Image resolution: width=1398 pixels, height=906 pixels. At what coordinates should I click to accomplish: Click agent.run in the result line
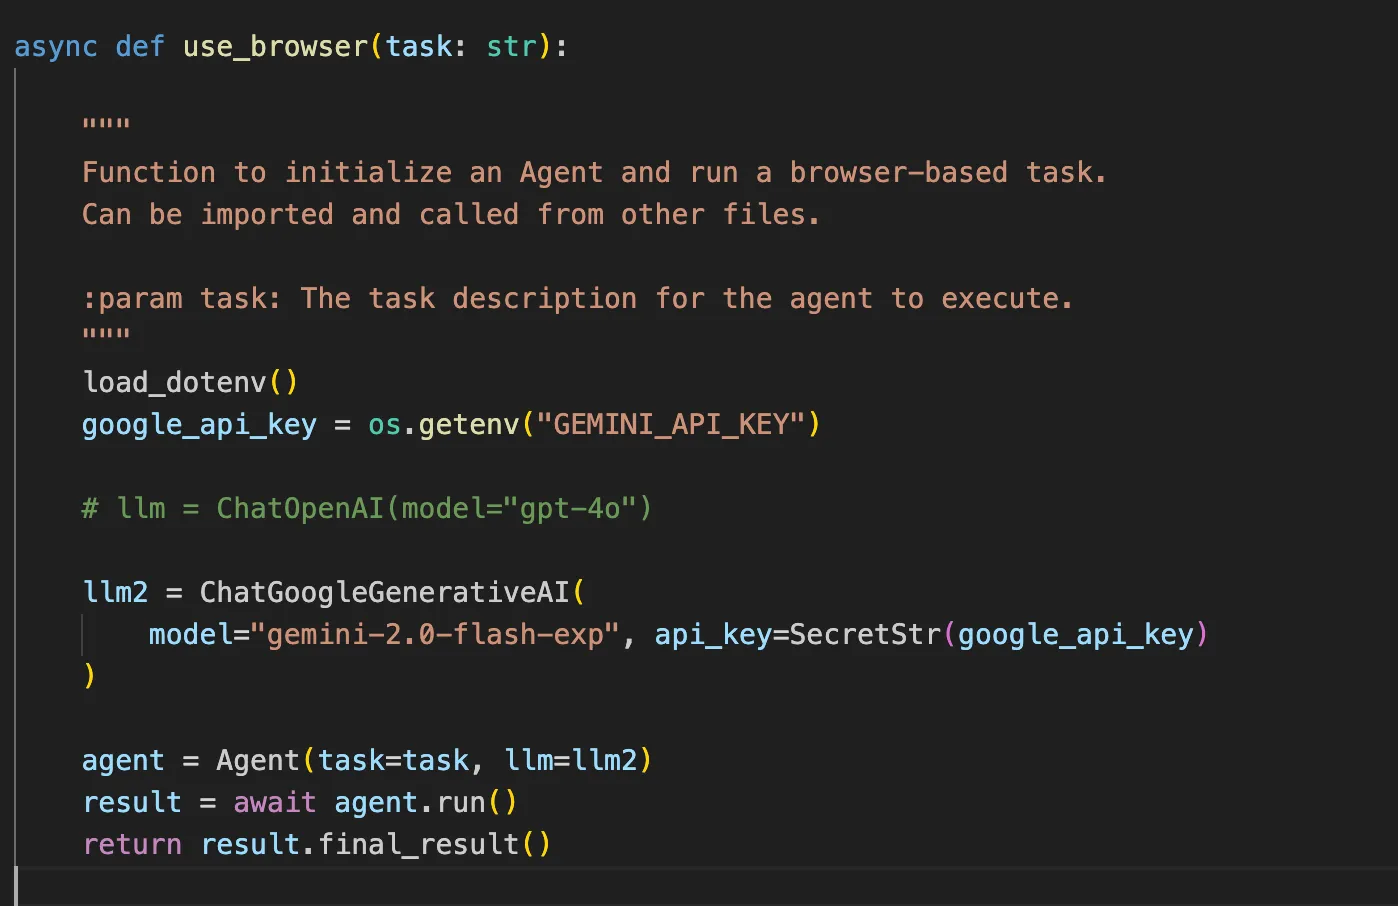pos(426,802)
